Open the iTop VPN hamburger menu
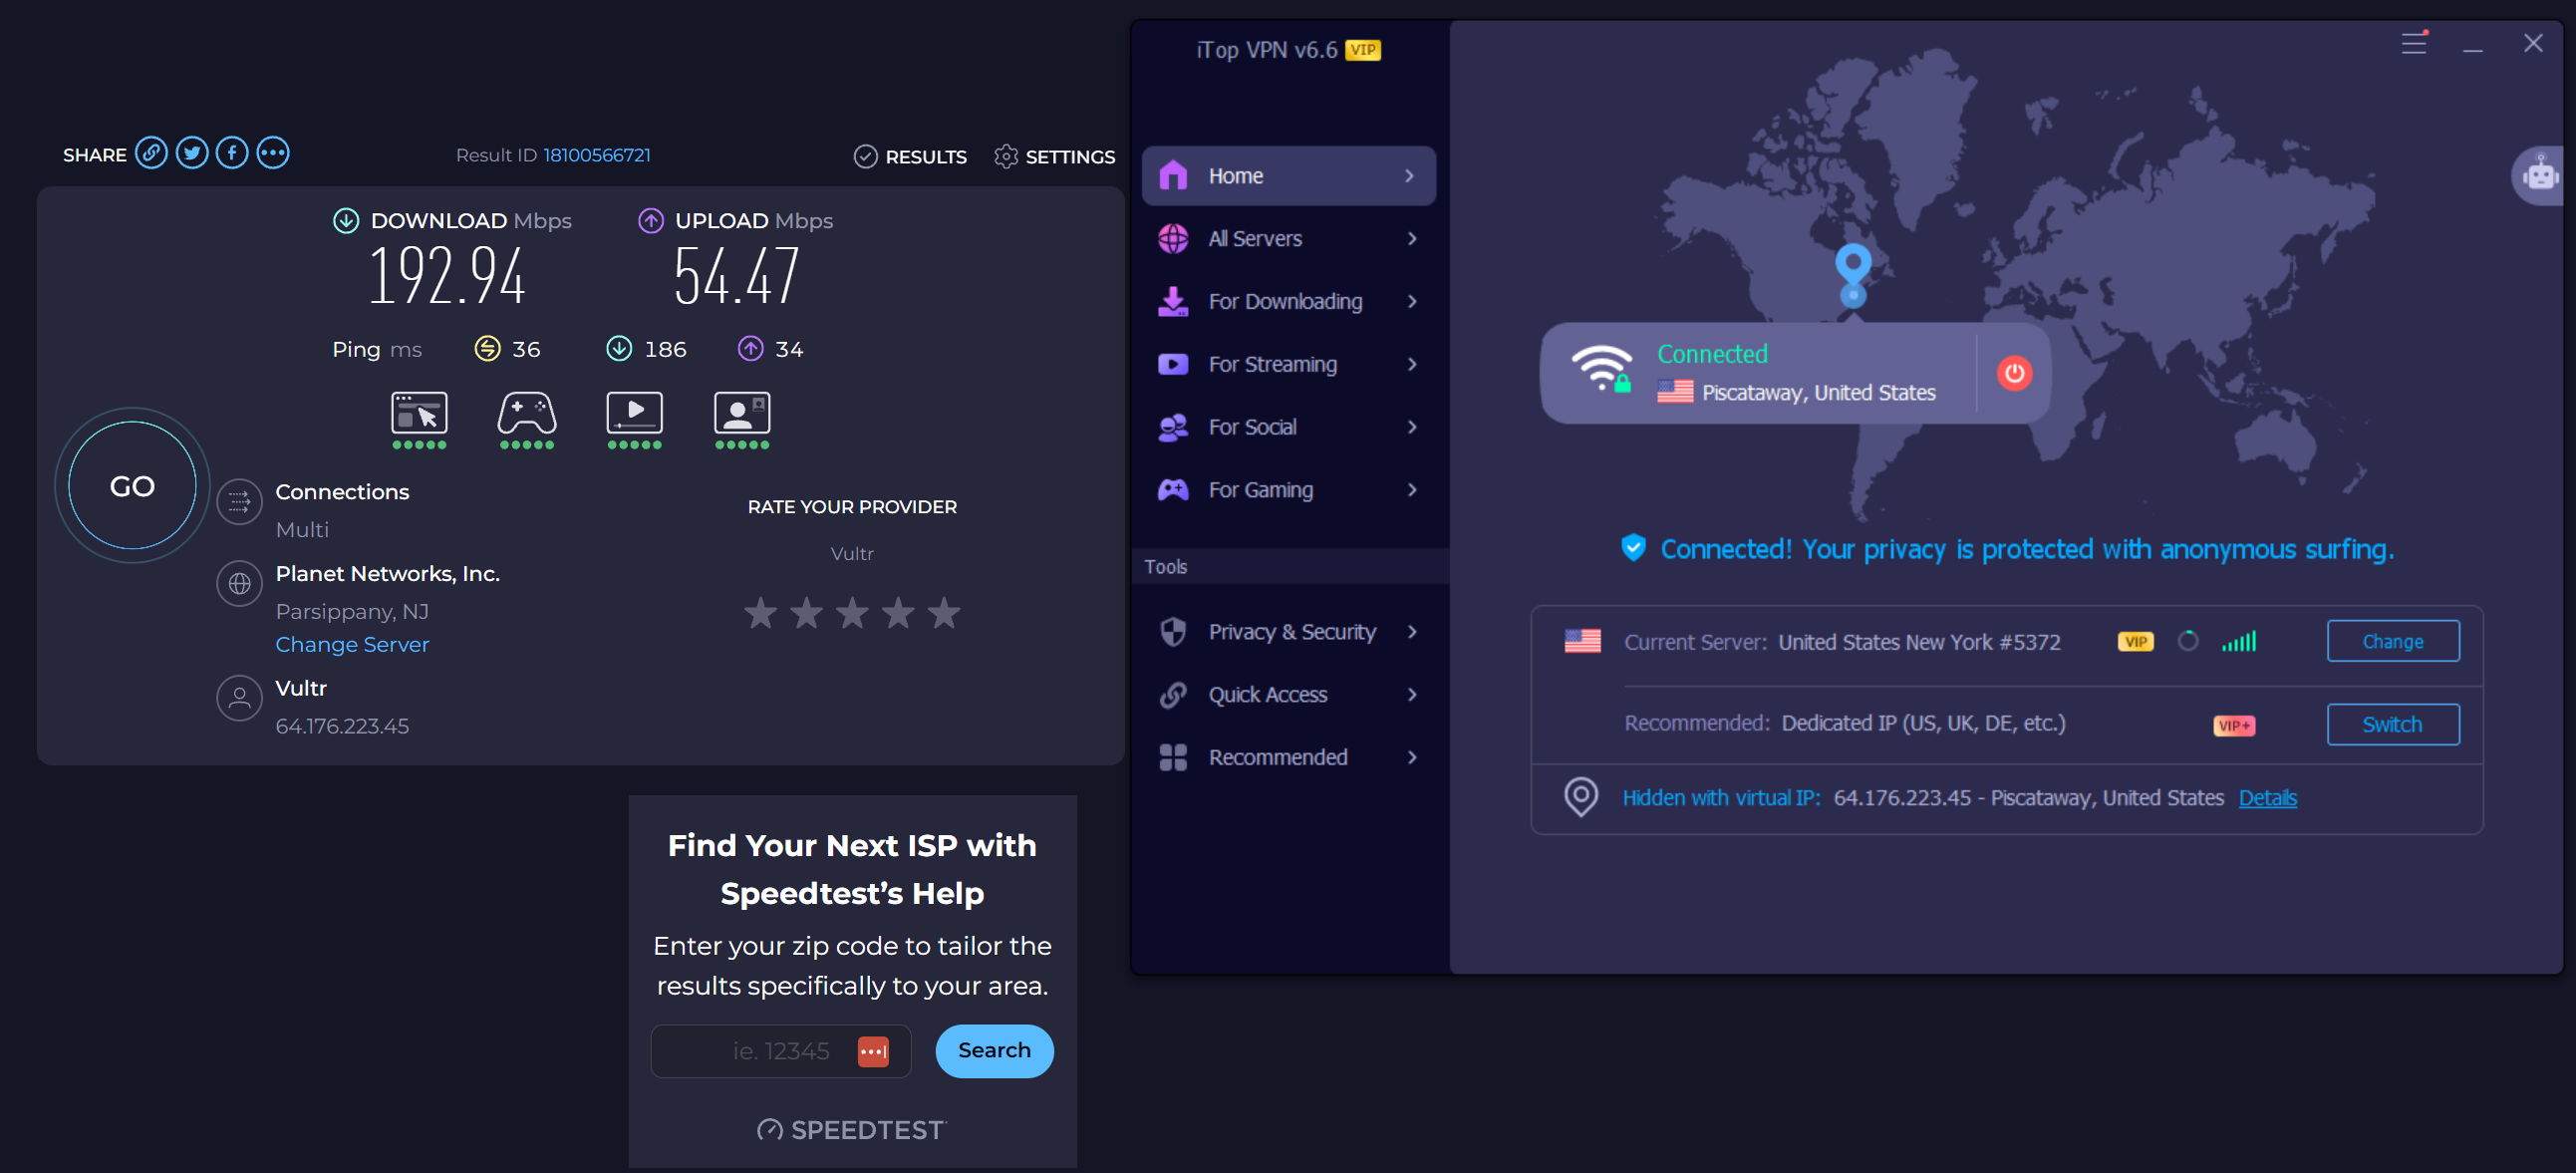Image resolution: width=2576 pixels, height=1173 pixels. (2414, 43)
